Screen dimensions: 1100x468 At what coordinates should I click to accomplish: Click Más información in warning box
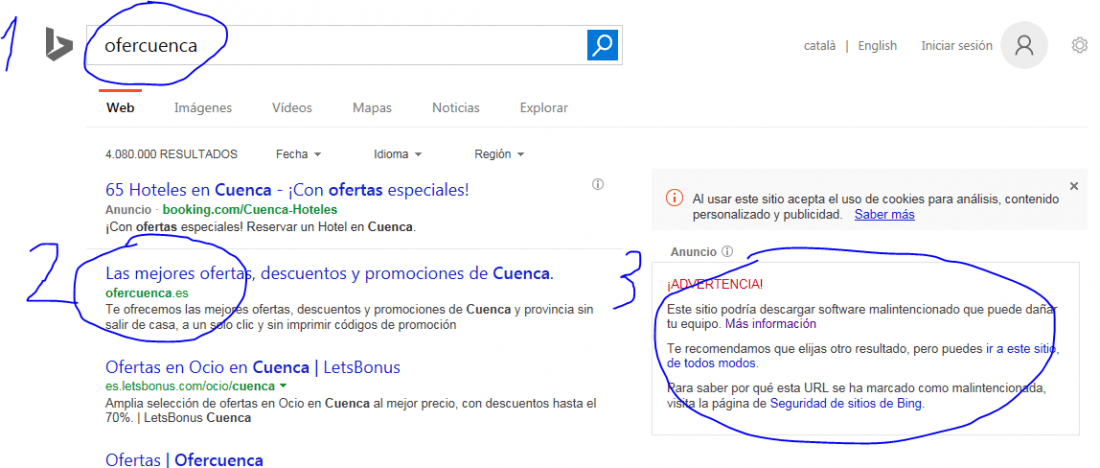click(x=770, y=324)
